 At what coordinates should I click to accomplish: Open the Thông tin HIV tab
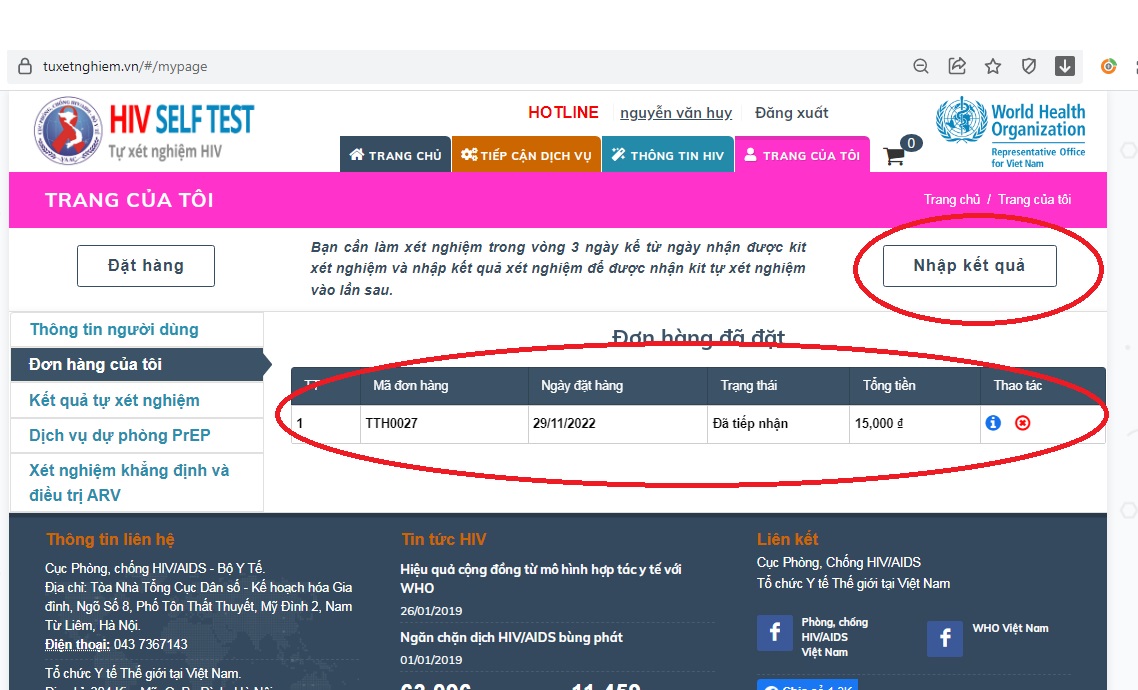click(x=667, y=156)
